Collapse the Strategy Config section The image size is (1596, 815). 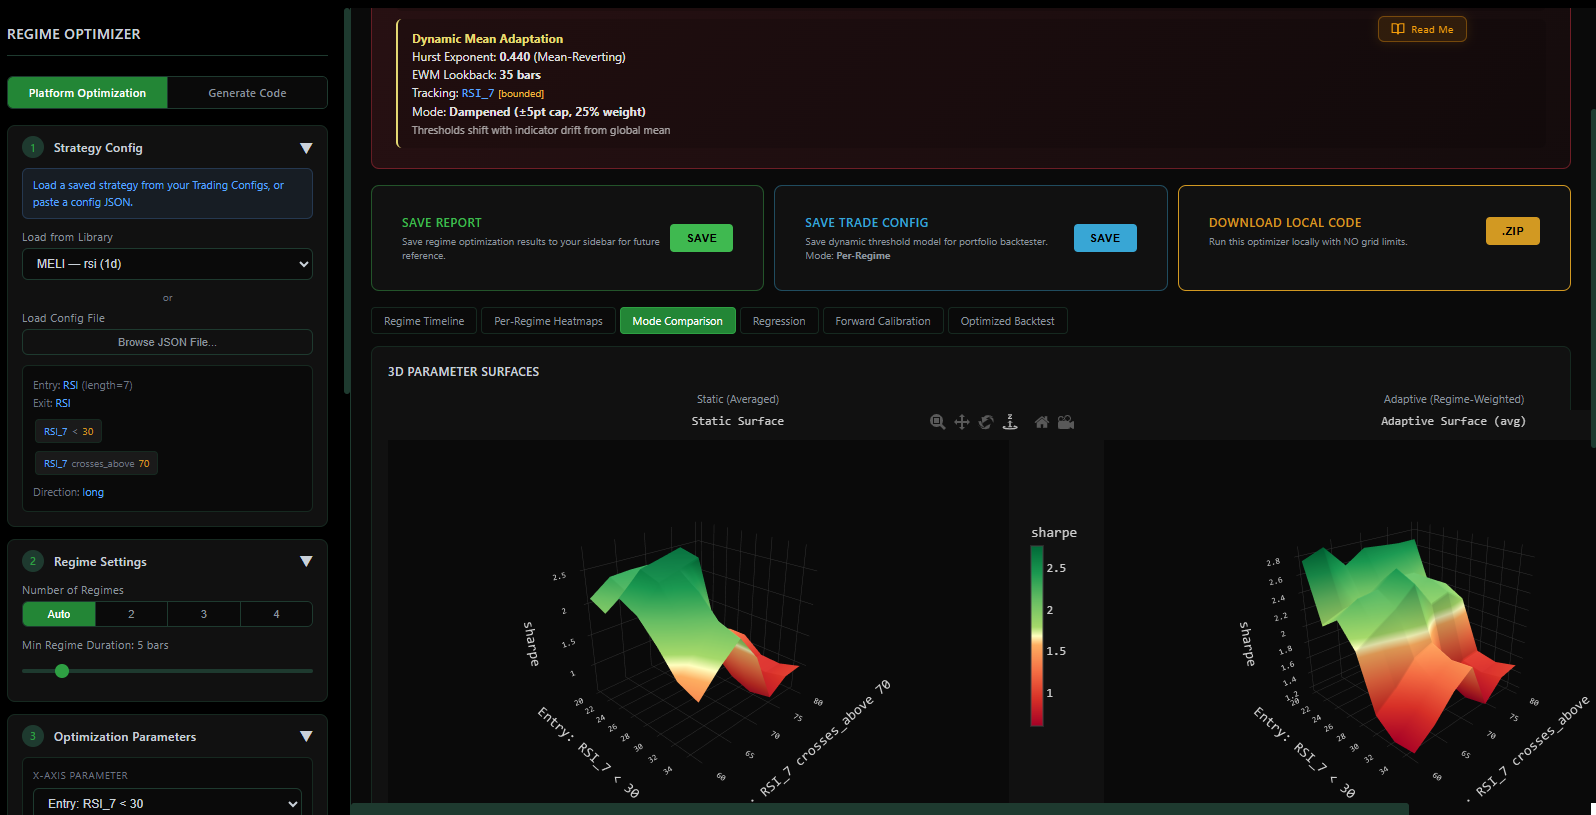pyautogui.click(x=306, y=148)
